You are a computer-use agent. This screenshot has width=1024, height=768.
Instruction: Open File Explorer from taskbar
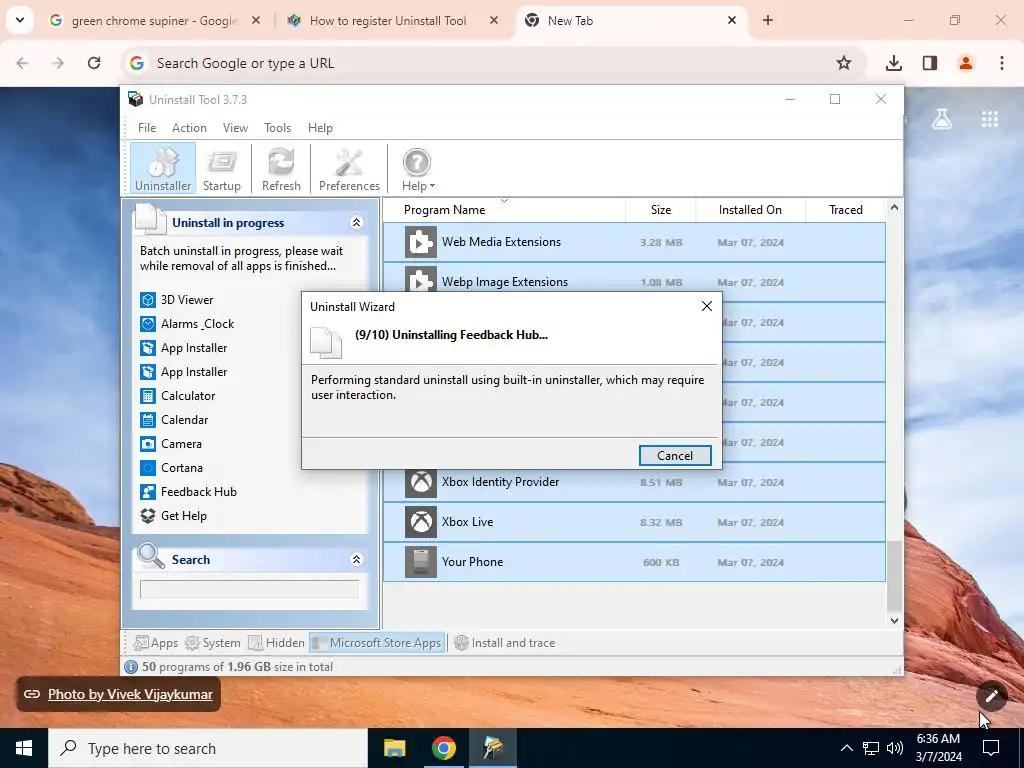coord(394,748)
